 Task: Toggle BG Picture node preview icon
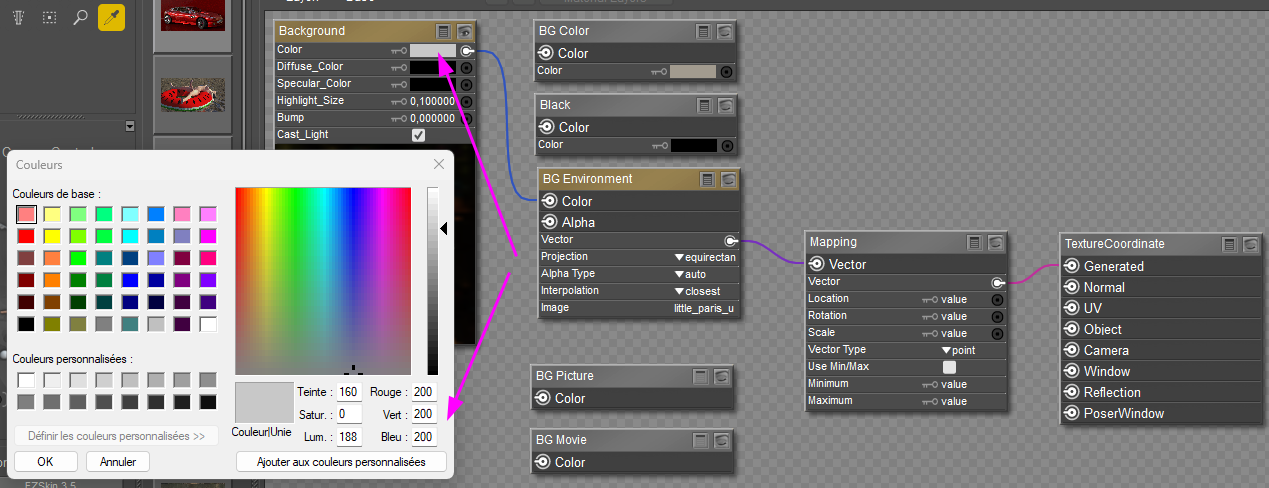(723, 376)
